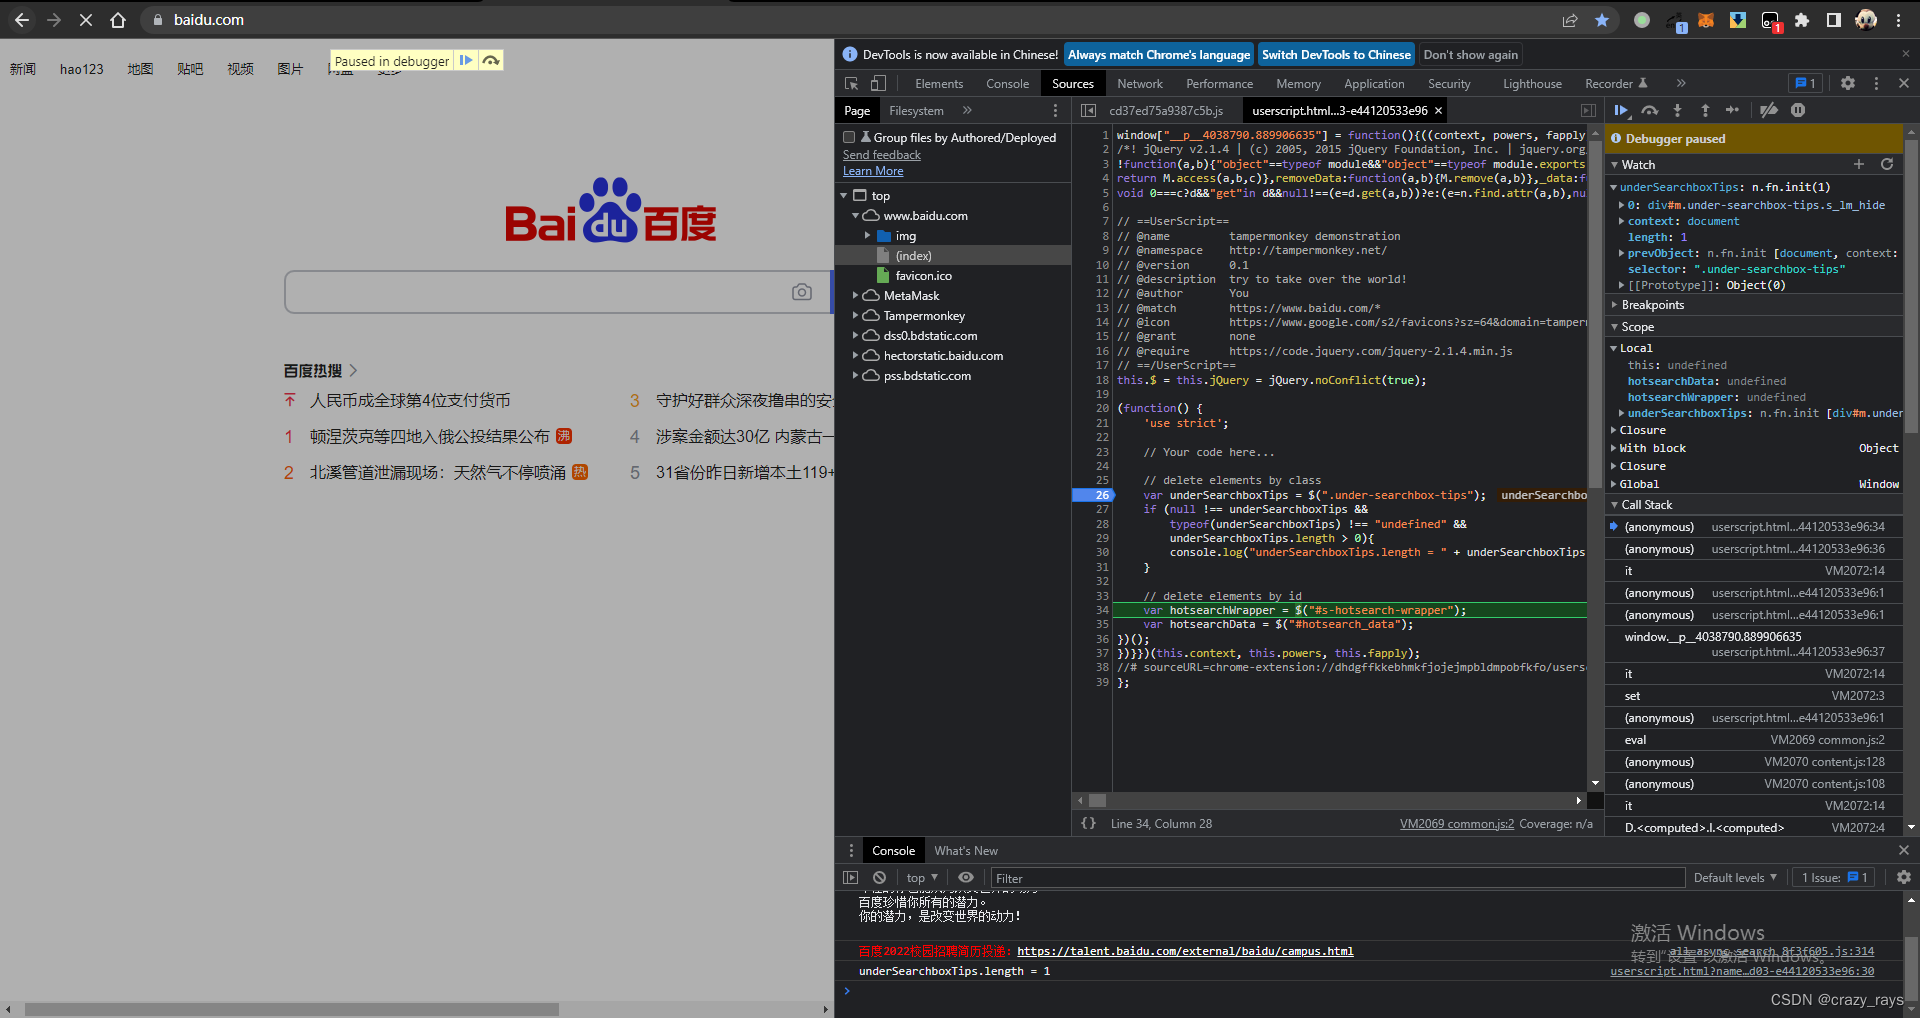
Task: Open the MetaMask fox extension
Action: [1706, 20]
